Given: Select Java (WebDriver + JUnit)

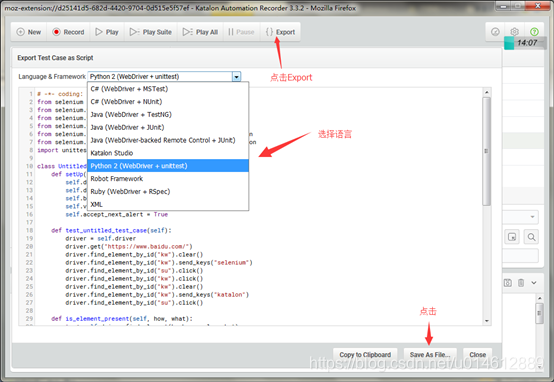Looking at the screenshot, I should (x=168, y=127).
